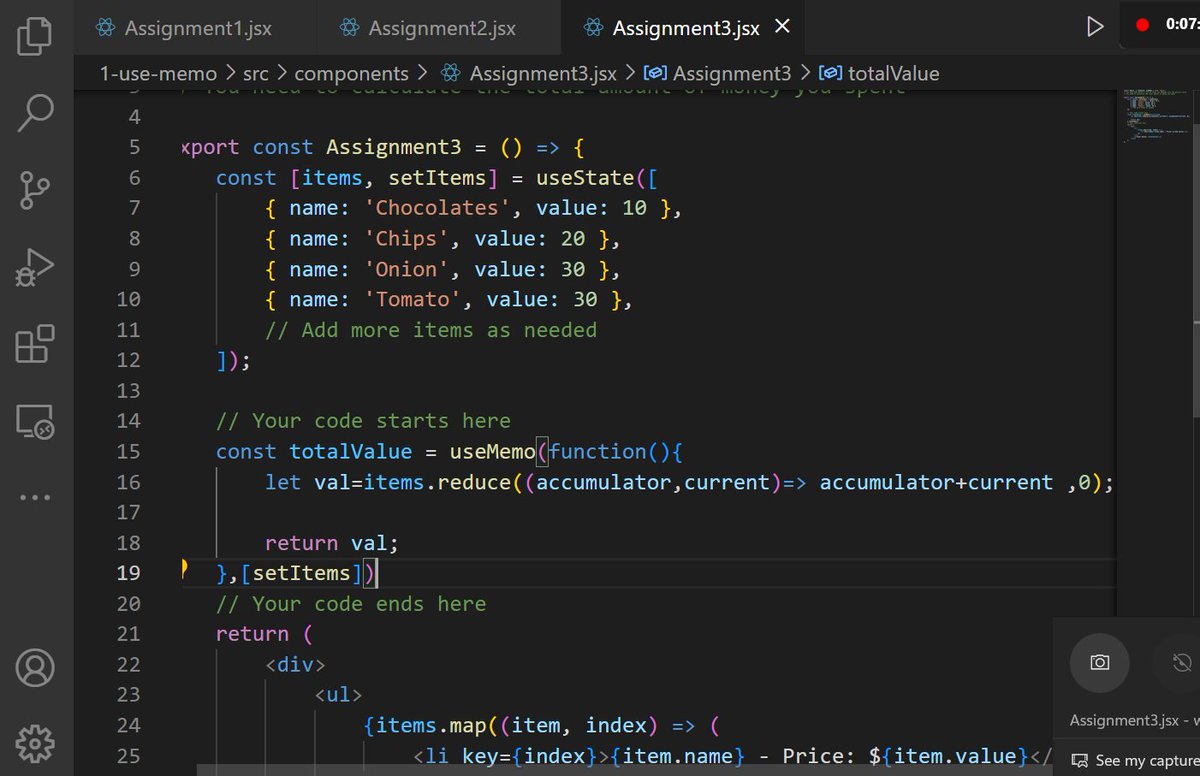The image size is (1200, 776).
Task: Open the Run and Debug view
Action: [x=35, y=267]
